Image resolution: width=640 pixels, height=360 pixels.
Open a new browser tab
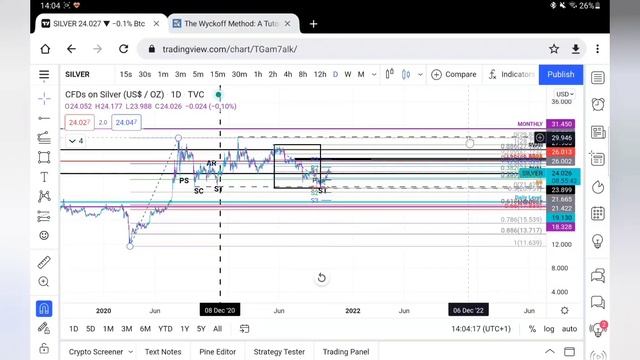point(313,24)
